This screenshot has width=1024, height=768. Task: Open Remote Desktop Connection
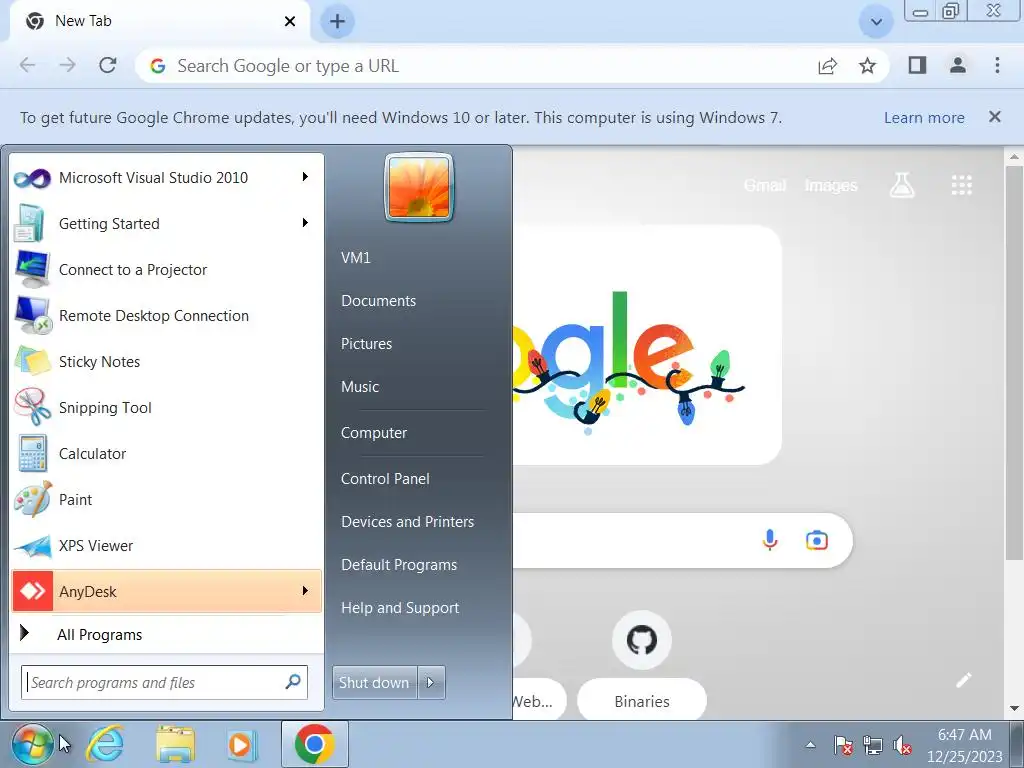(167, 315)
